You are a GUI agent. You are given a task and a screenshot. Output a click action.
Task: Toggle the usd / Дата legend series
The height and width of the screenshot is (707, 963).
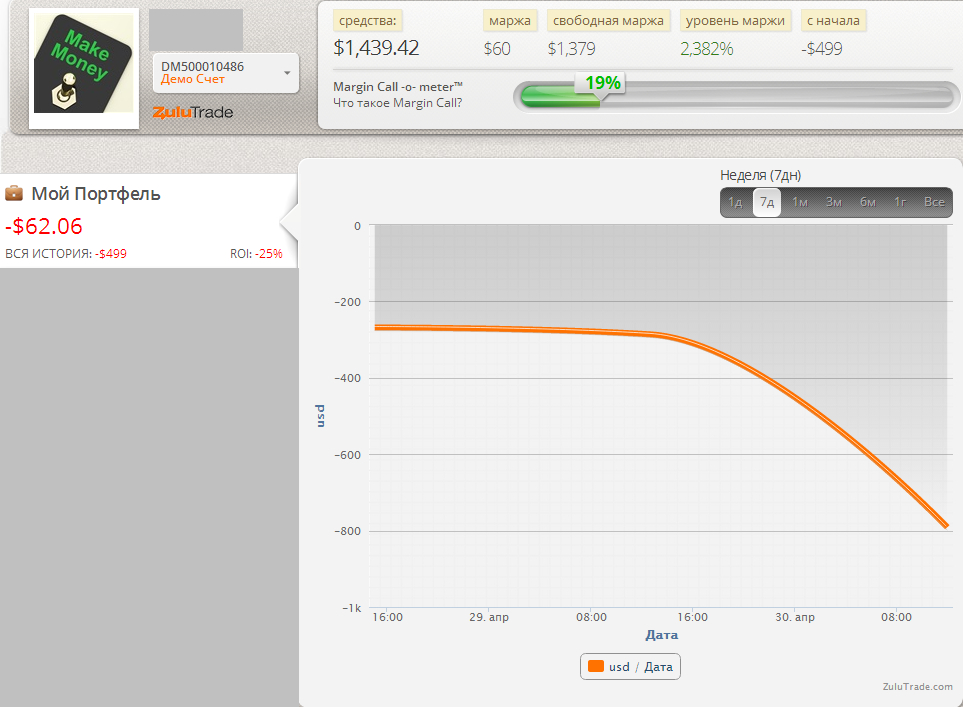(630, 666)
